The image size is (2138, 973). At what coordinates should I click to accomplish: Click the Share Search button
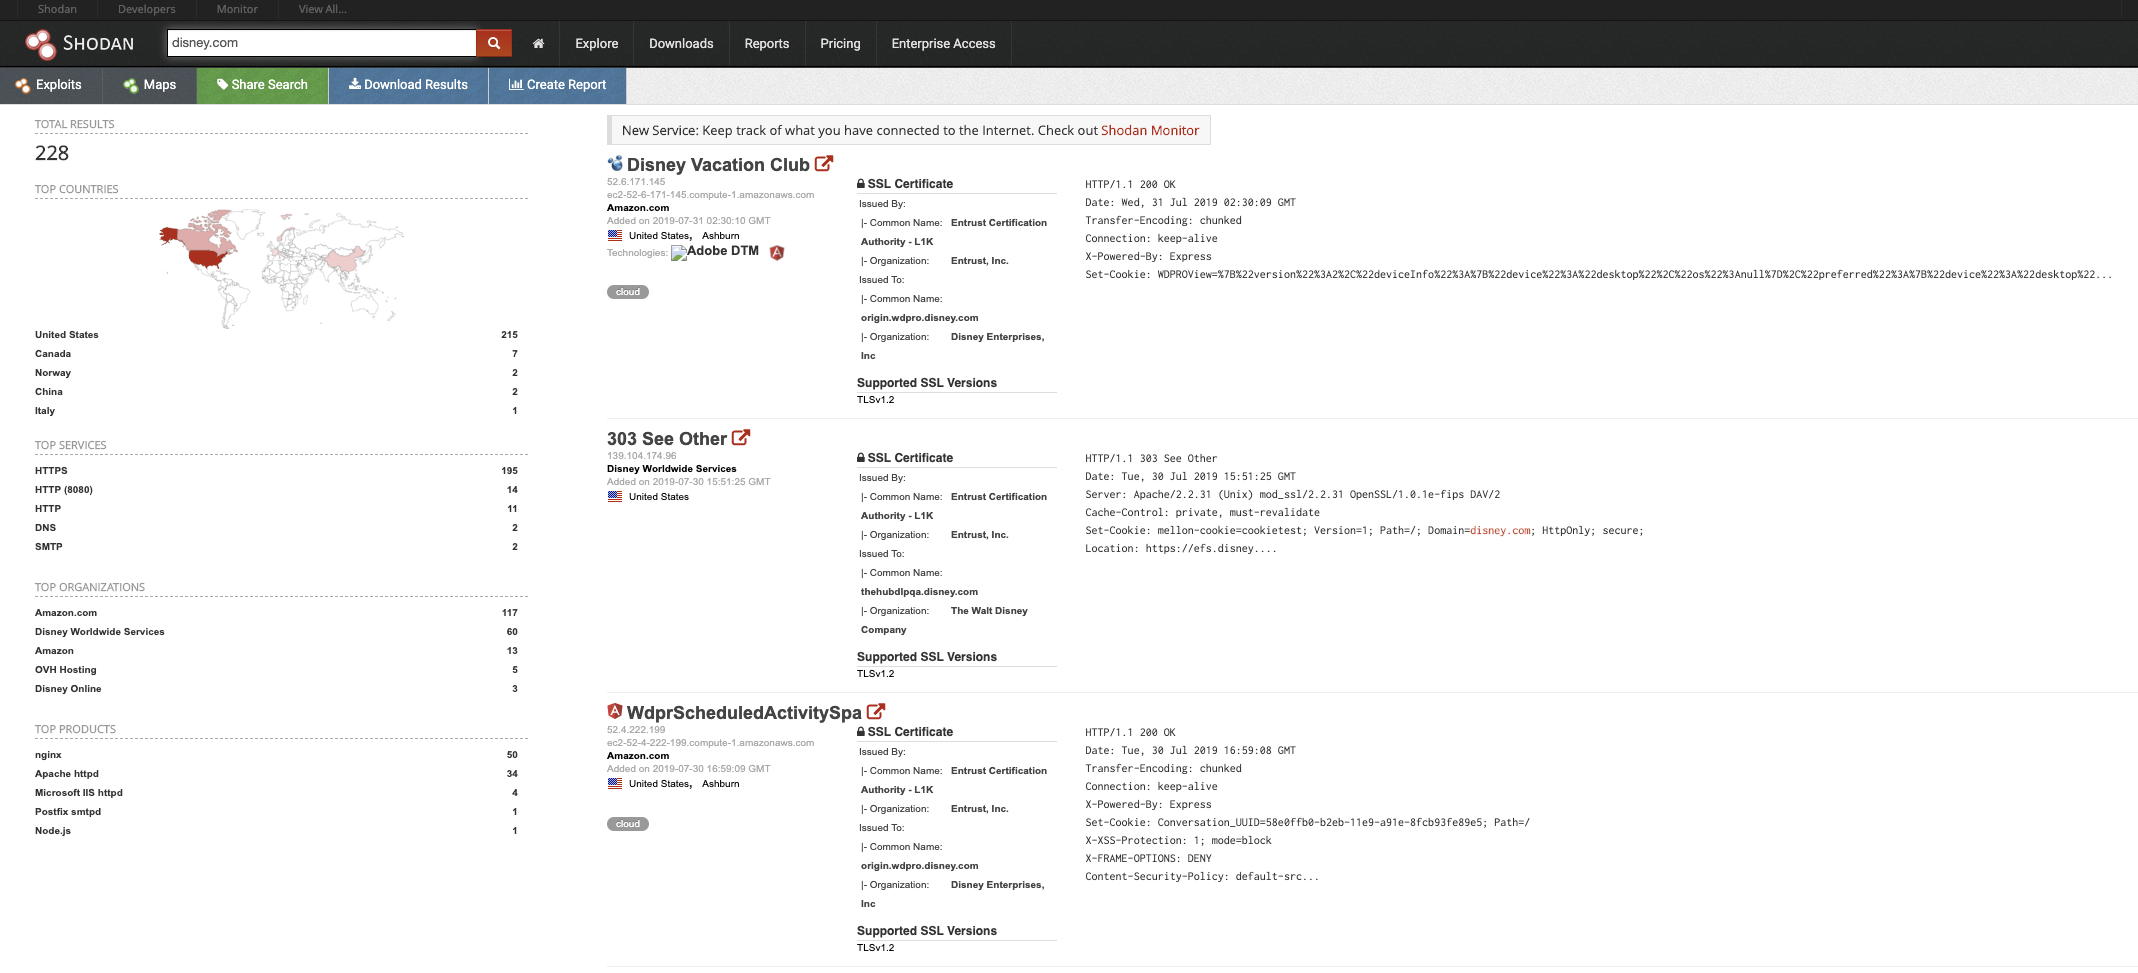click(262, 85)
